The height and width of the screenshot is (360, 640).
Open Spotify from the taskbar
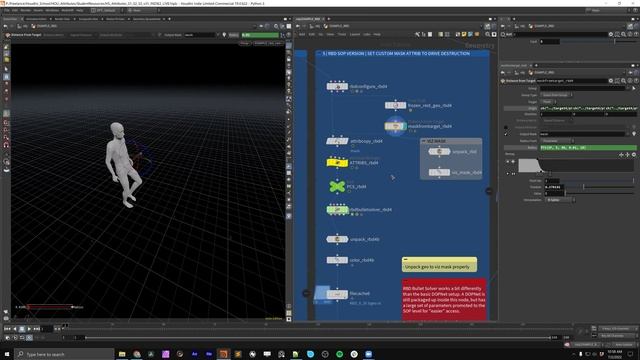pos(340,354)
